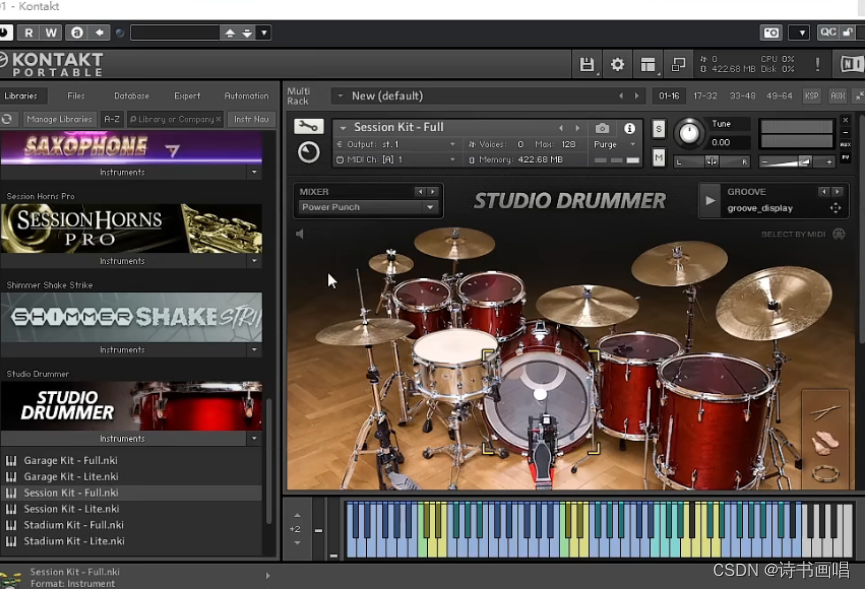Screen dimensions: 865x589
Task: Expand Shimmer Shake Strike Instruments arrow
Action: click(254, 350)
